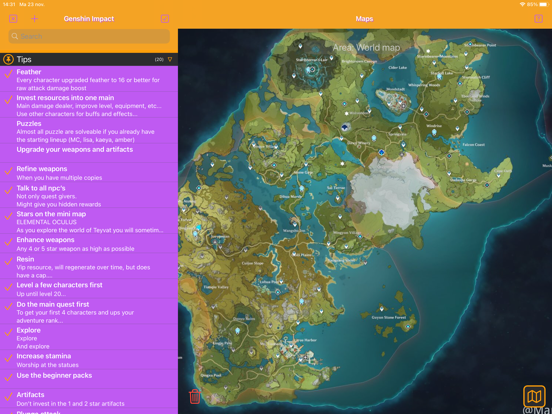Click in the Search field
The width and height of the screenshot is (552, 414).
89,36
